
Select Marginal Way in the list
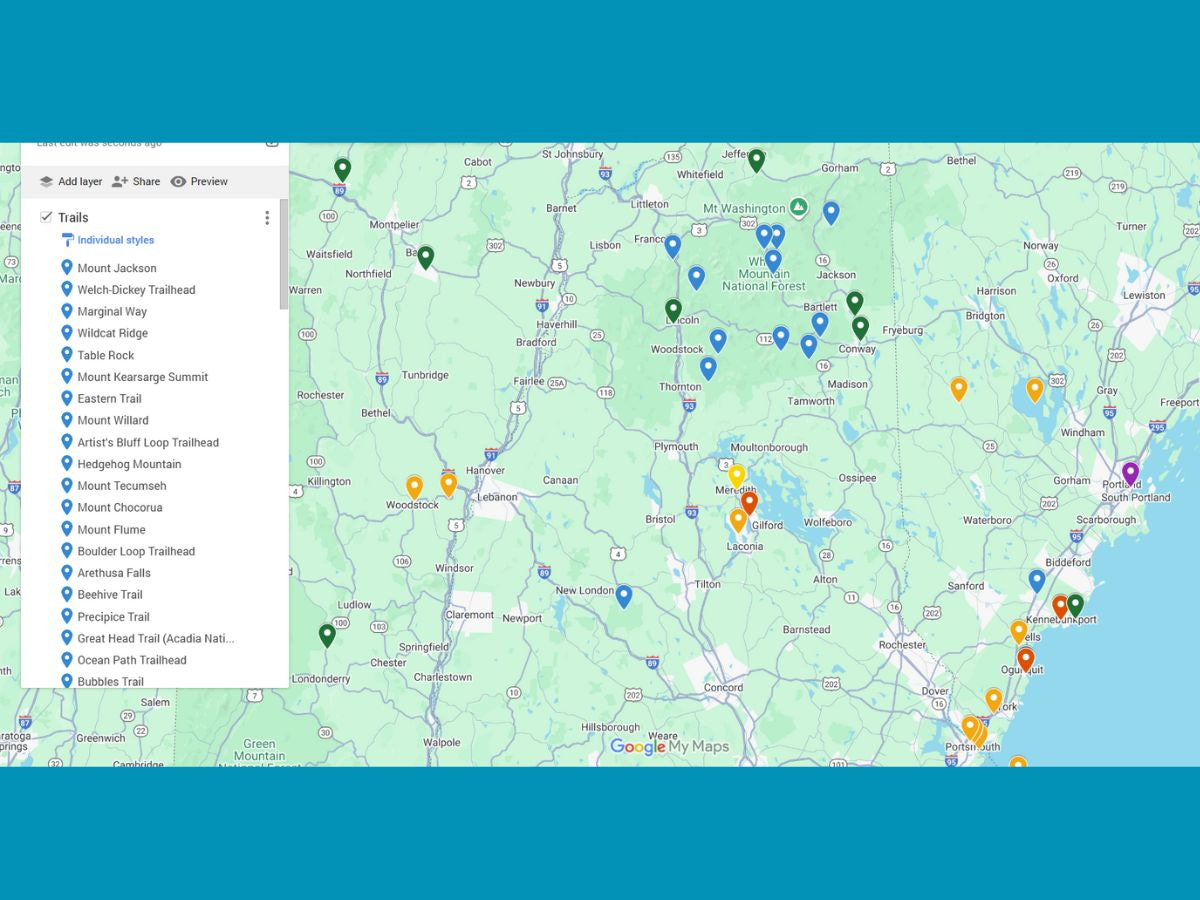click(x=112, y=312)
